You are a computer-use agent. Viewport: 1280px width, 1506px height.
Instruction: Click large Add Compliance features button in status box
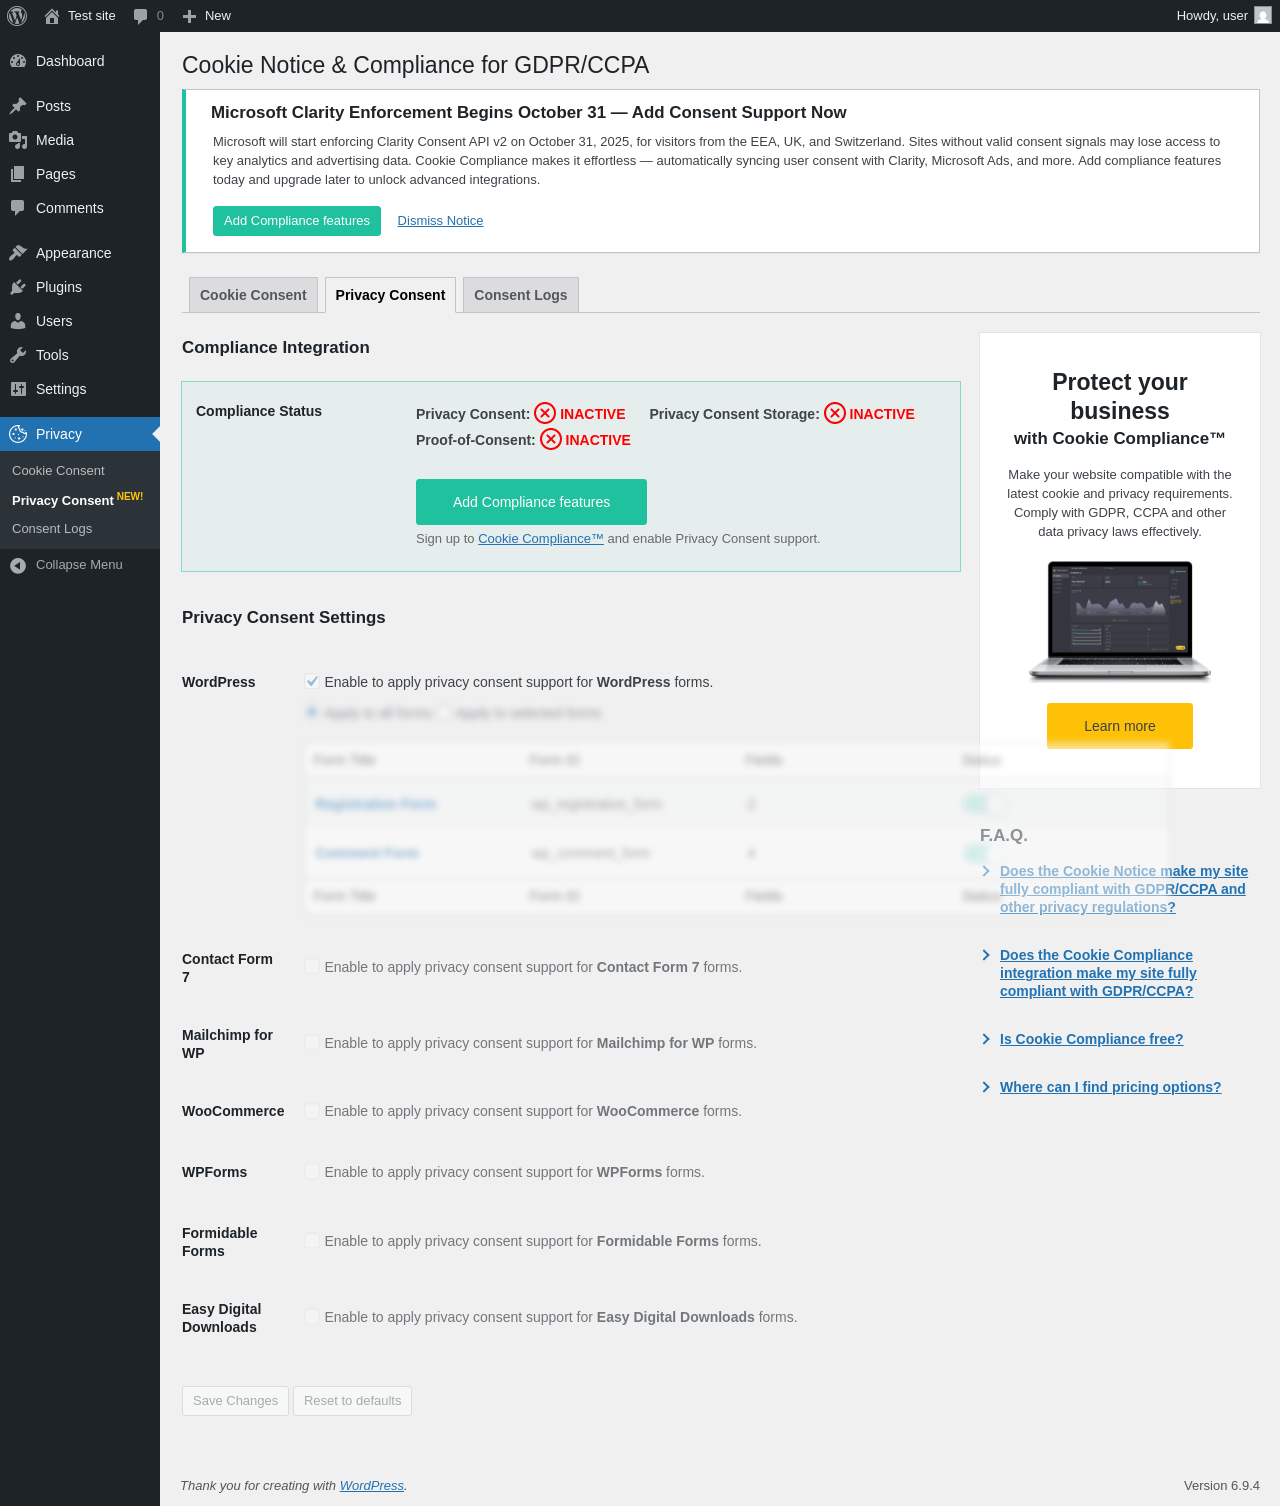531,502
